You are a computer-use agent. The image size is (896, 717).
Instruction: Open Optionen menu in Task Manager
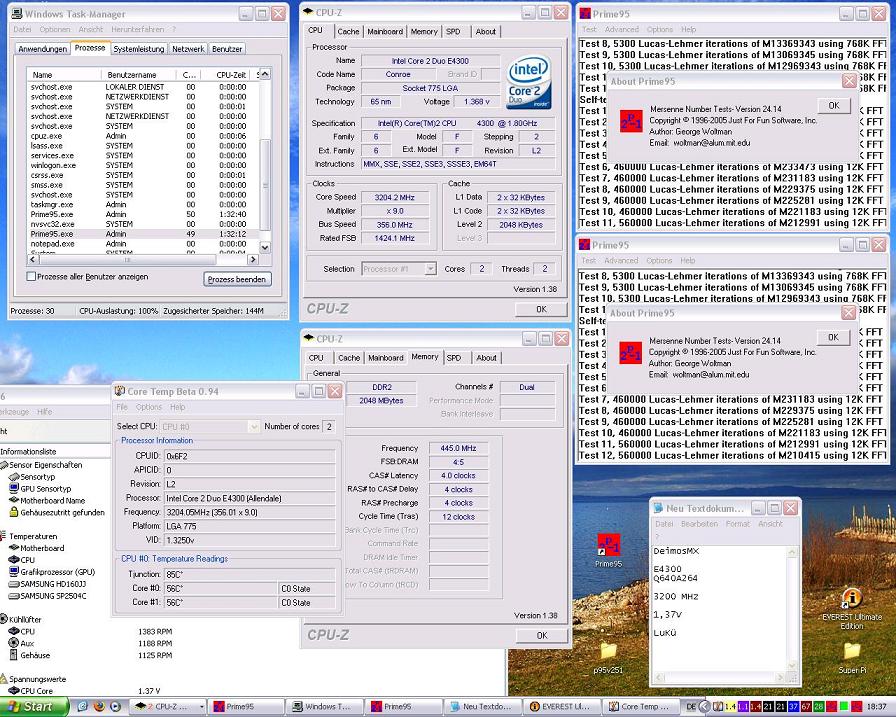coord(55,29)
